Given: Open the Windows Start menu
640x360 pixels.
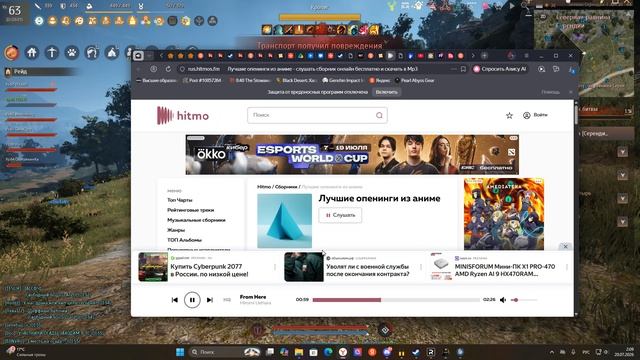Looking at the screenshot, I should pyautogui.click(x=180, y=352).
